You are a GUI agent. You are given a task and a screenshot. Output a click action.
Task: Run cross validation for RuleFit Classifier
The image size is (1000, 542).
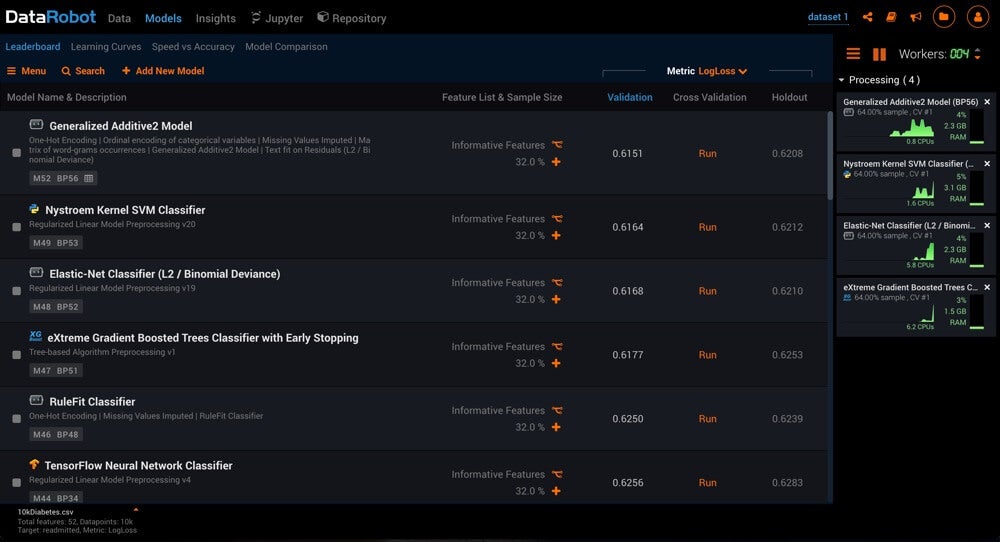[707, 419]
